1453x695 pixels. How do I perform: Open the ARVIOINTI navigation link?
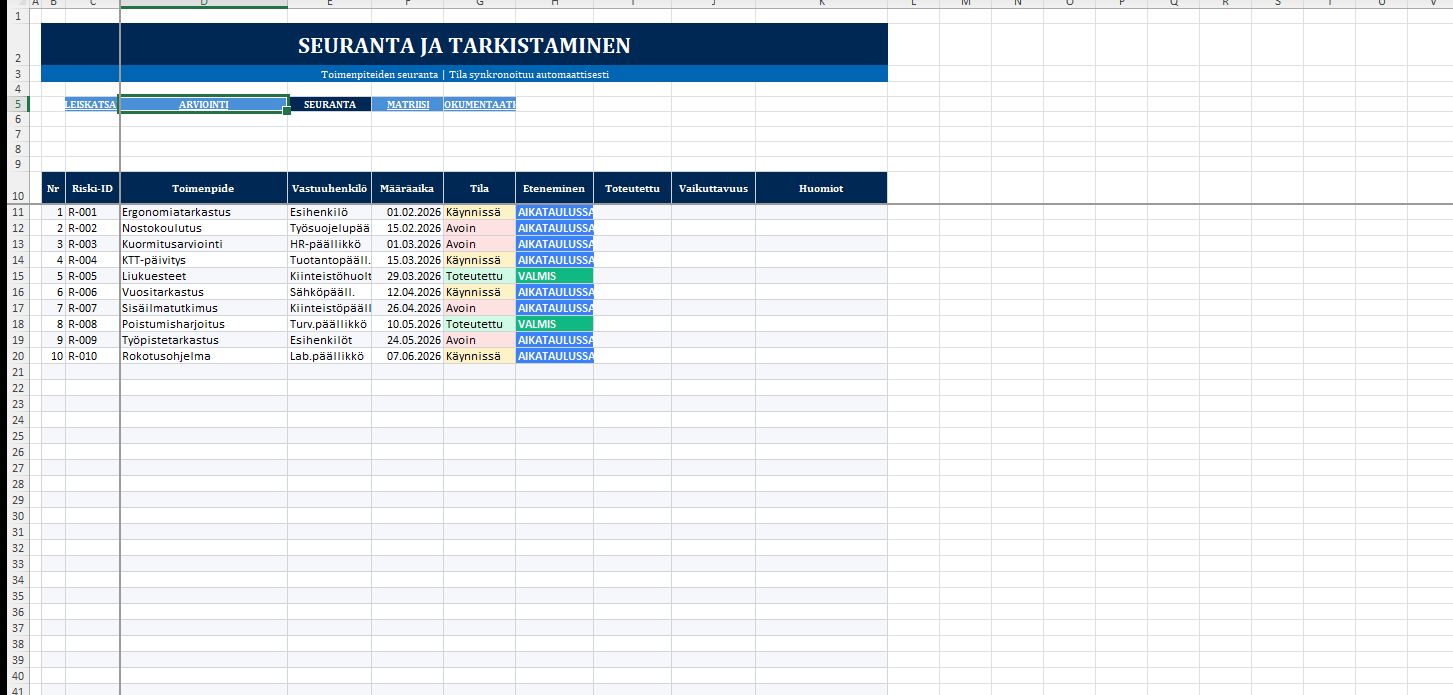pyautogui.click(x=203, y=104)
